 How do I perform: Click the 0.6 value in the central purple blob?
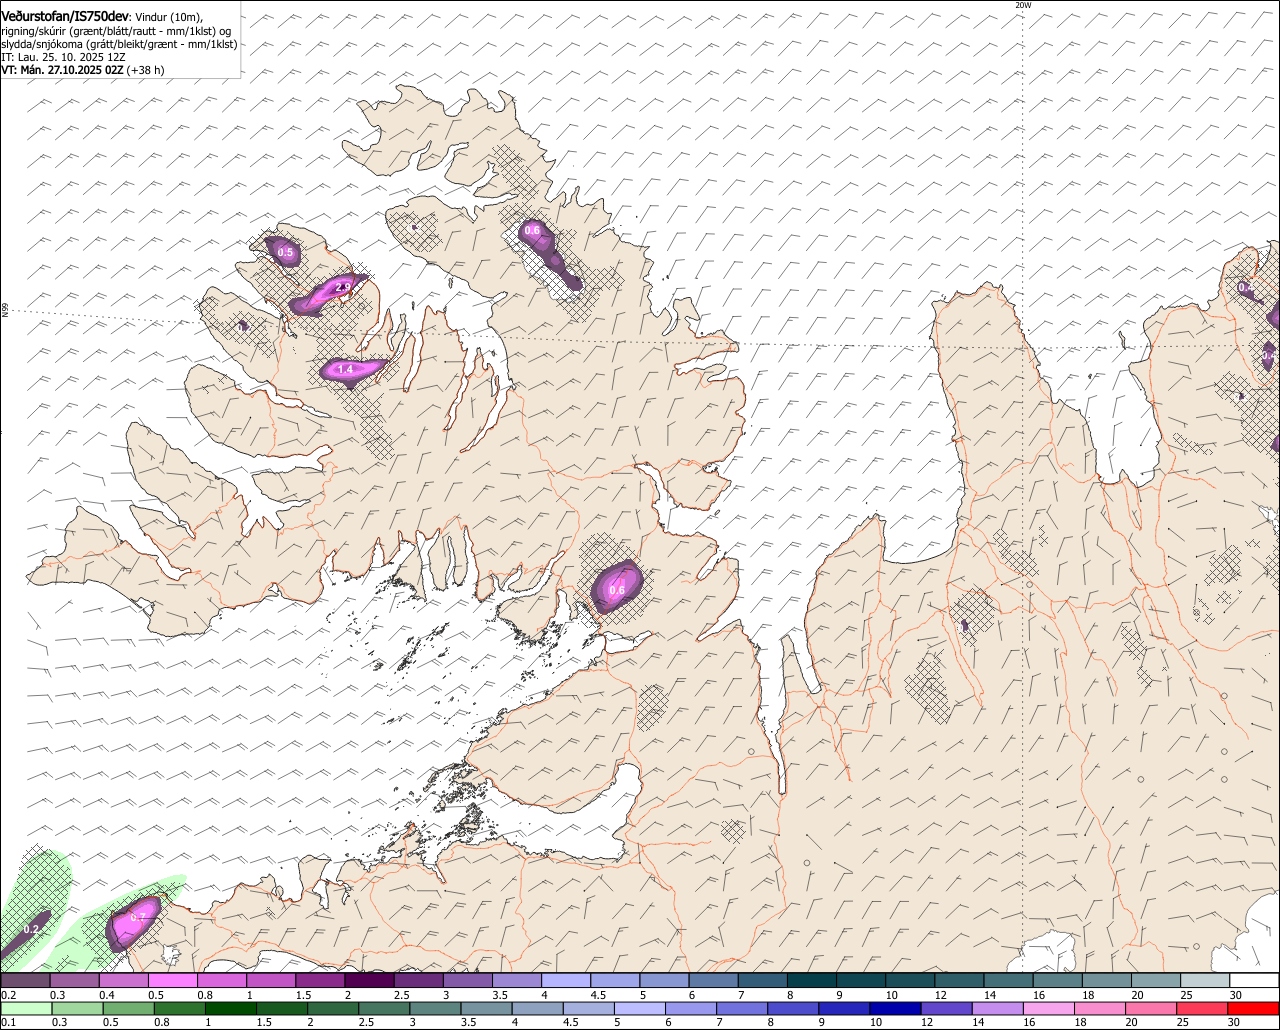[617, 590]
